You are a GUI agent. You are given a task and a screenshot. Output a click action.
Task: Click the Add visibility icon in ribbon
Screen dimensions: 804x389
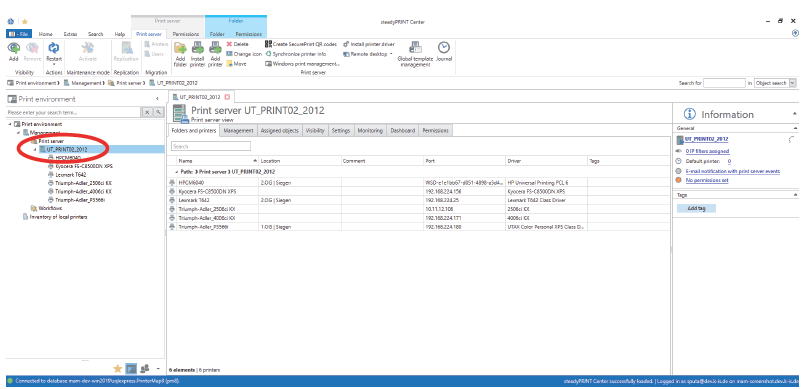click(14, 48)
